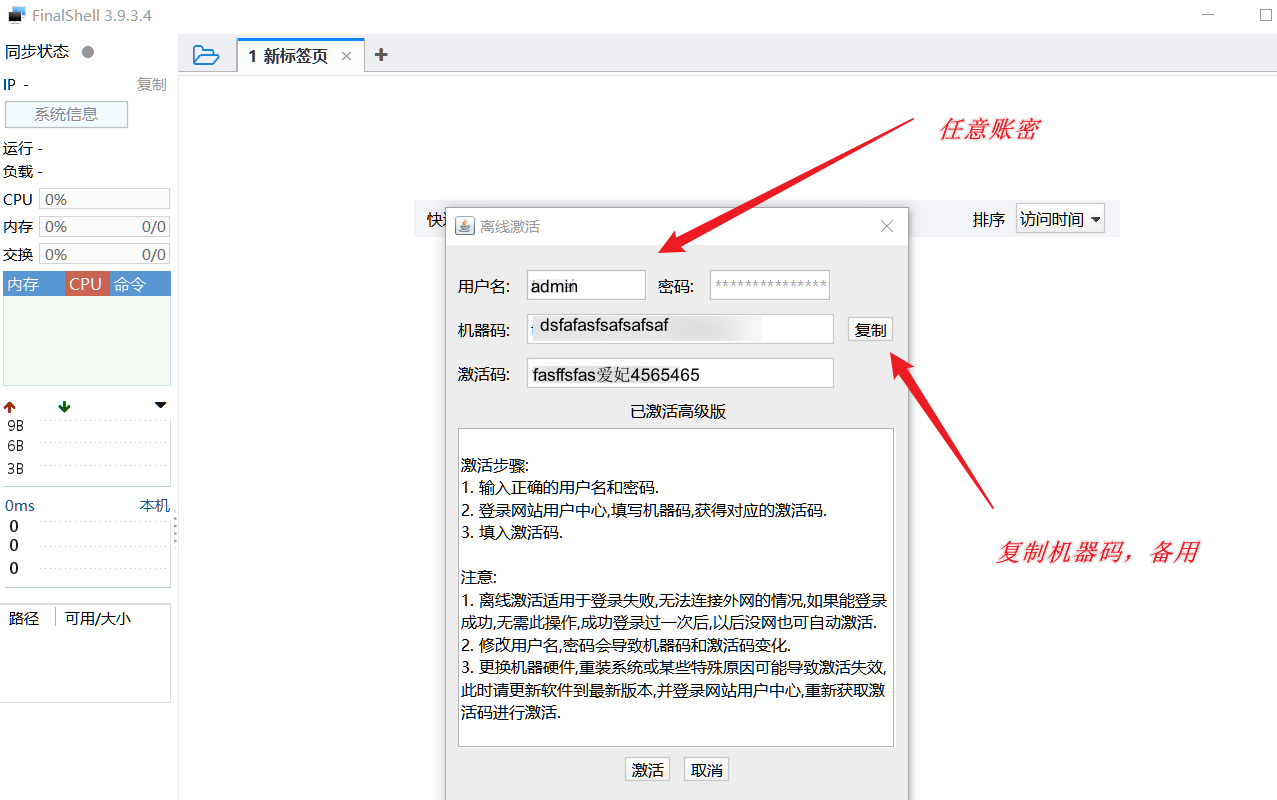Focus the 用户名 input field
The width and height of the screenshot is (1277, 800).
pos(586,285)
